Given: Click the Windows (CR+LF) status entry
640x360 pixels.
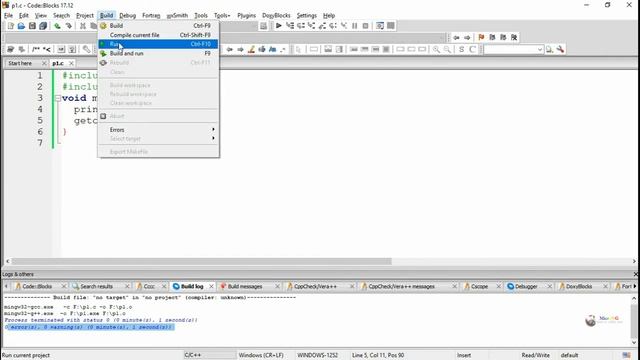Looking at the screenshot, I should [x=261, y=355].
